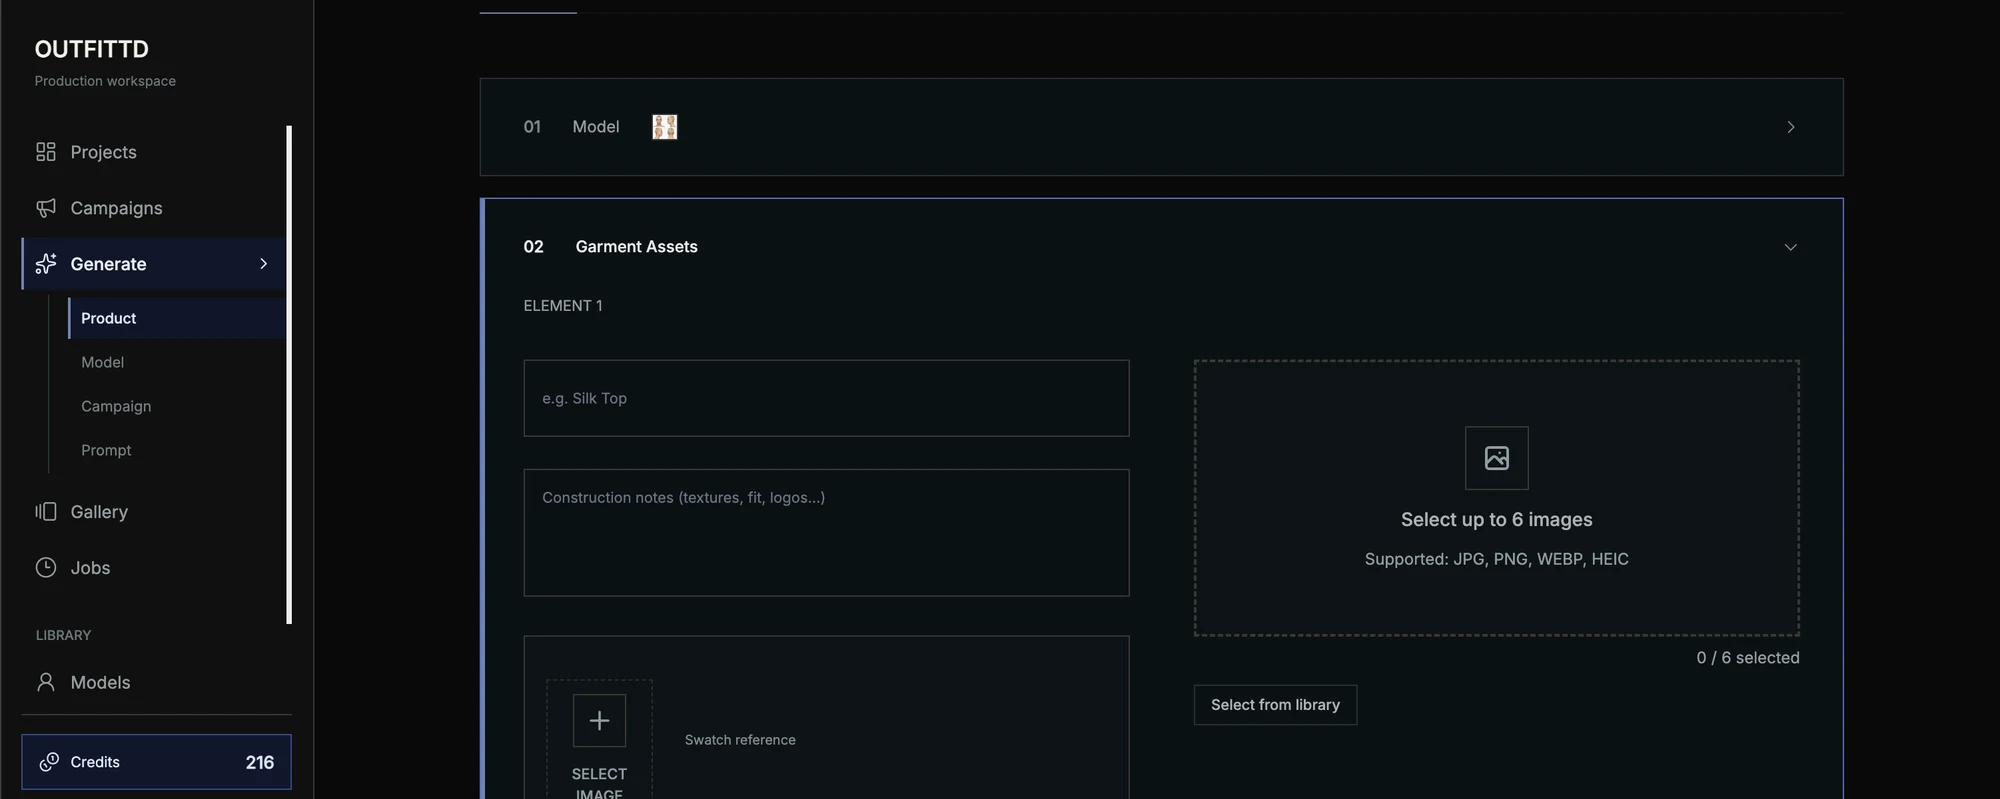Click the credits value '216'
Viewport: 2000px width, 799px height.
click(260, 762)
